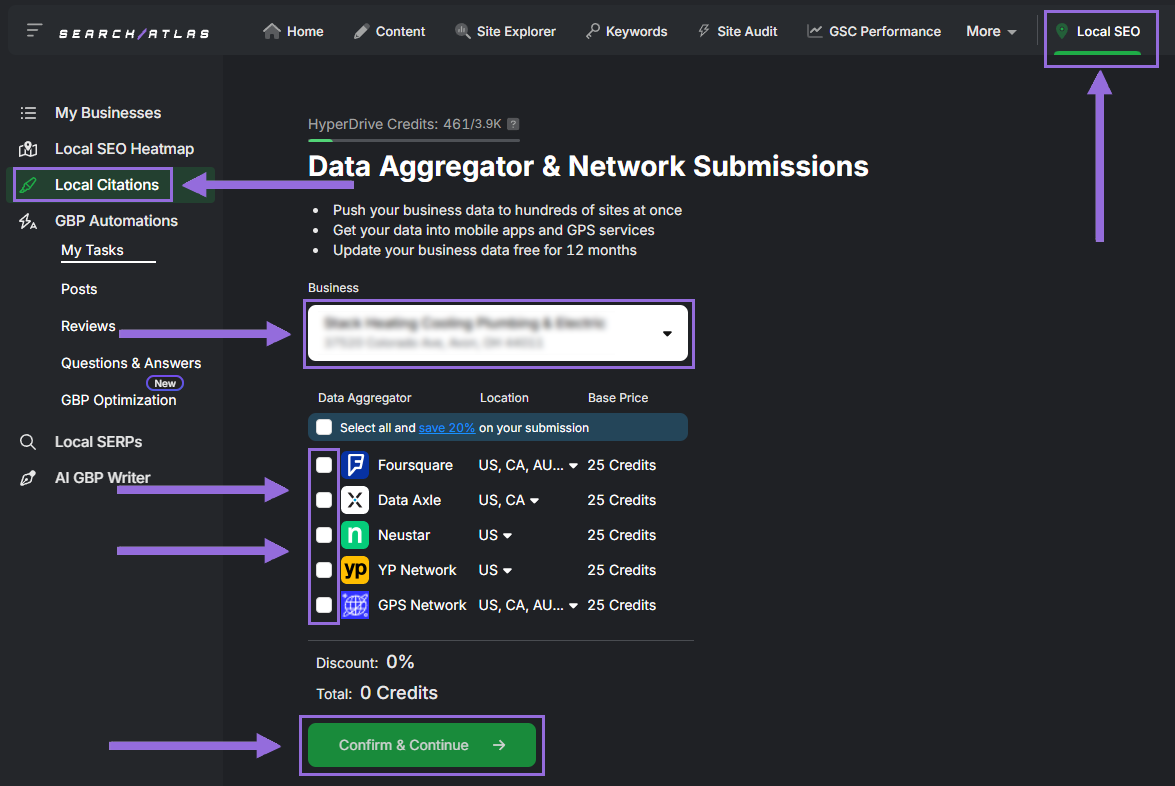The height and width of the screenshot is (786, 1175).
Task: Open the save 20% link
Action: click(446, 426)
